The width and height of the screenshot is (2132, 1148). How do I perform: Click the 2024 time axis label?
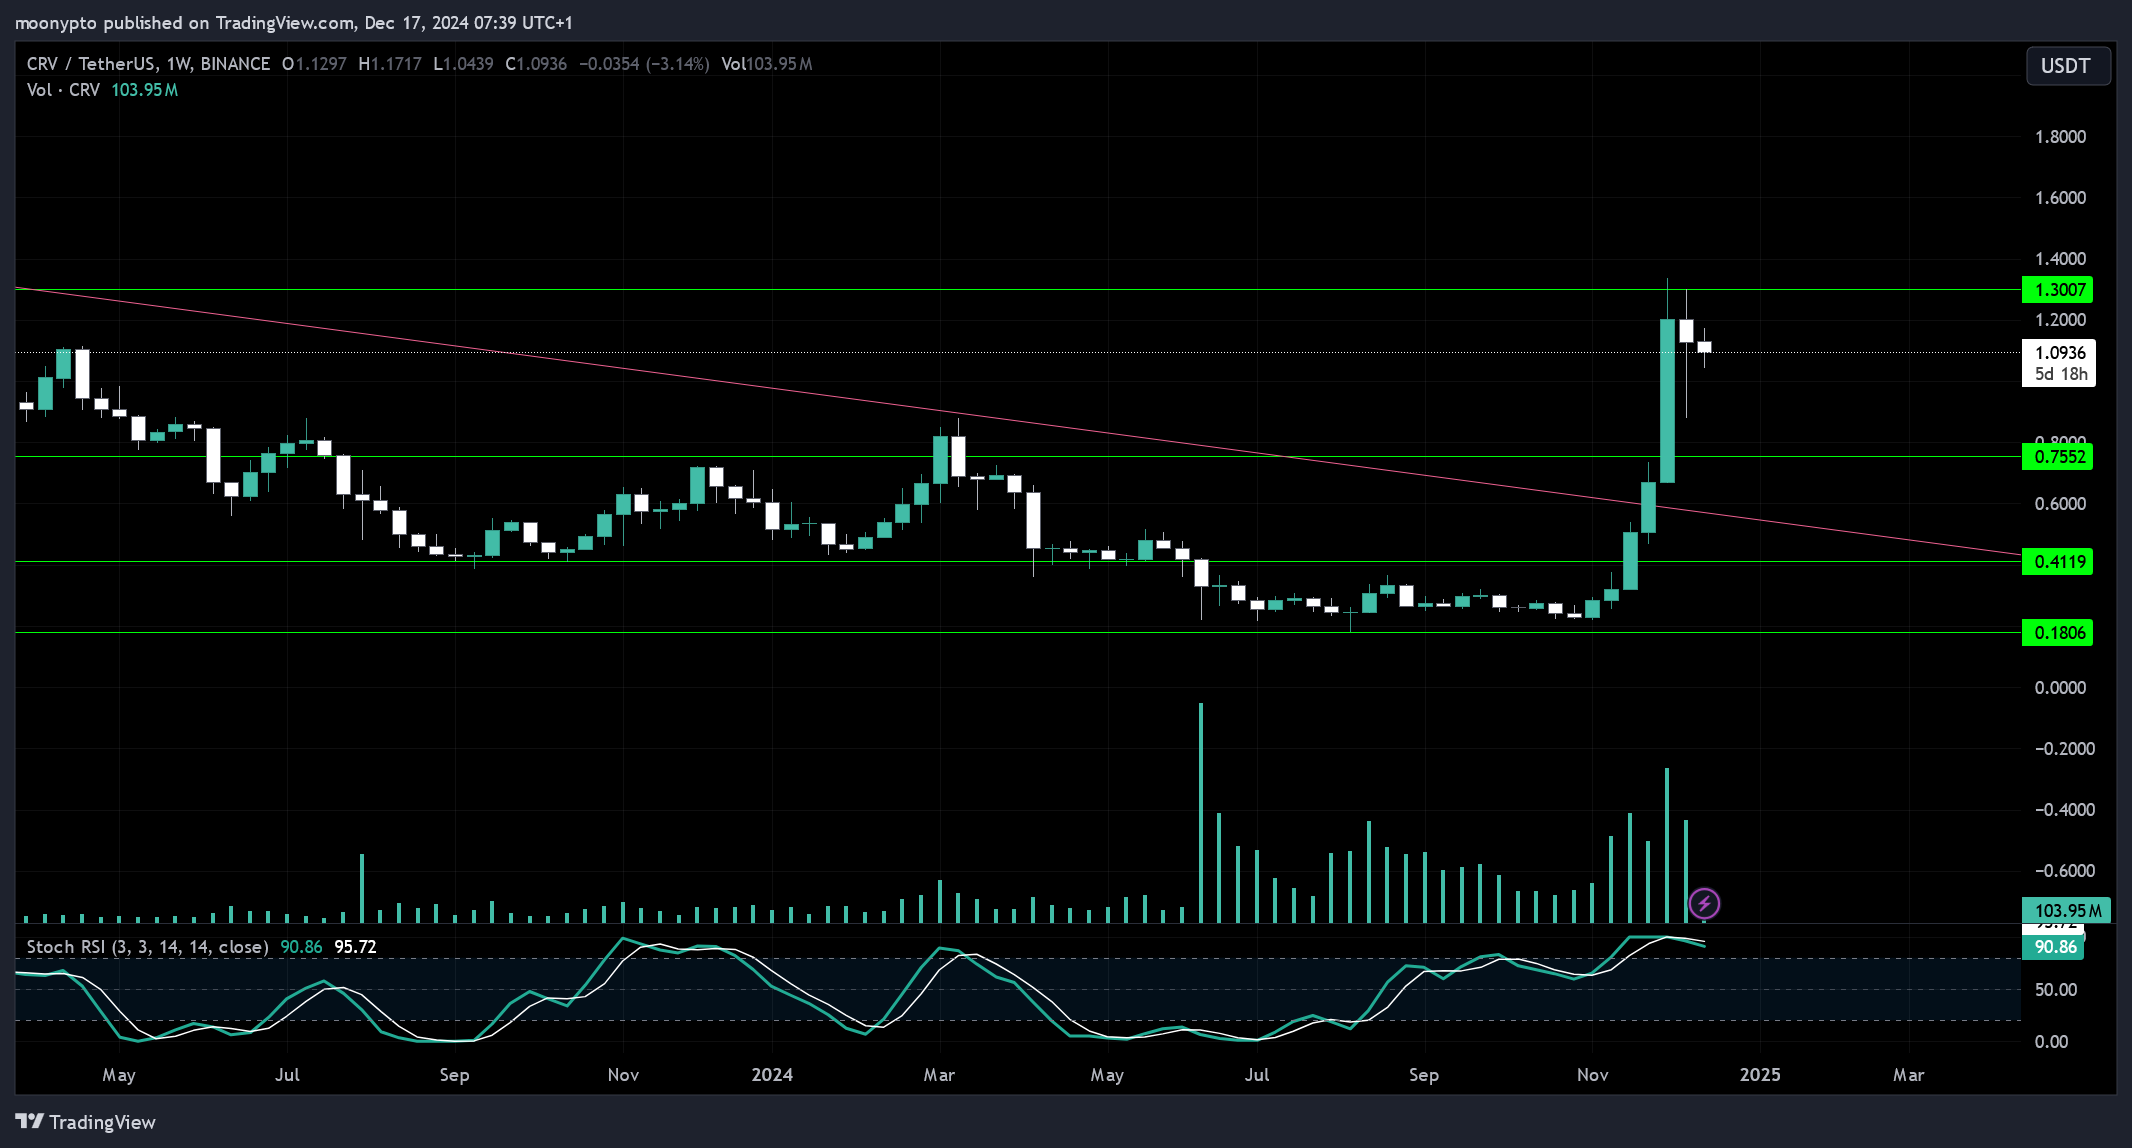click(772, 1075)
